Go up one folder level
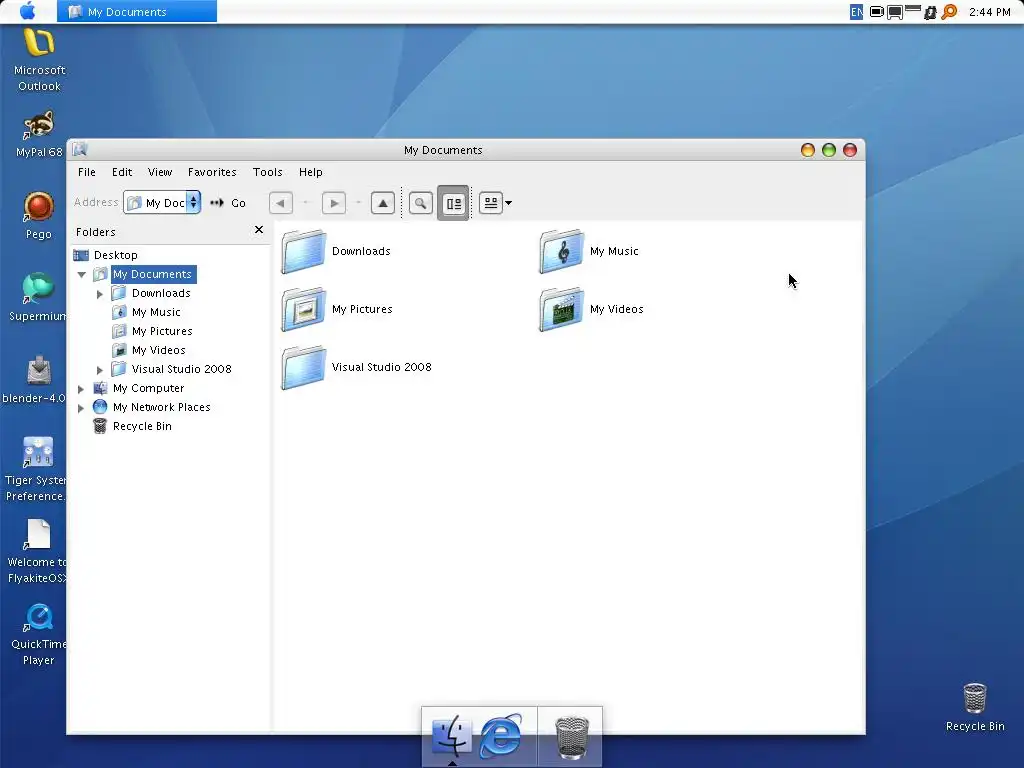This screenshot has width=1024, height=768. point(383,203)
